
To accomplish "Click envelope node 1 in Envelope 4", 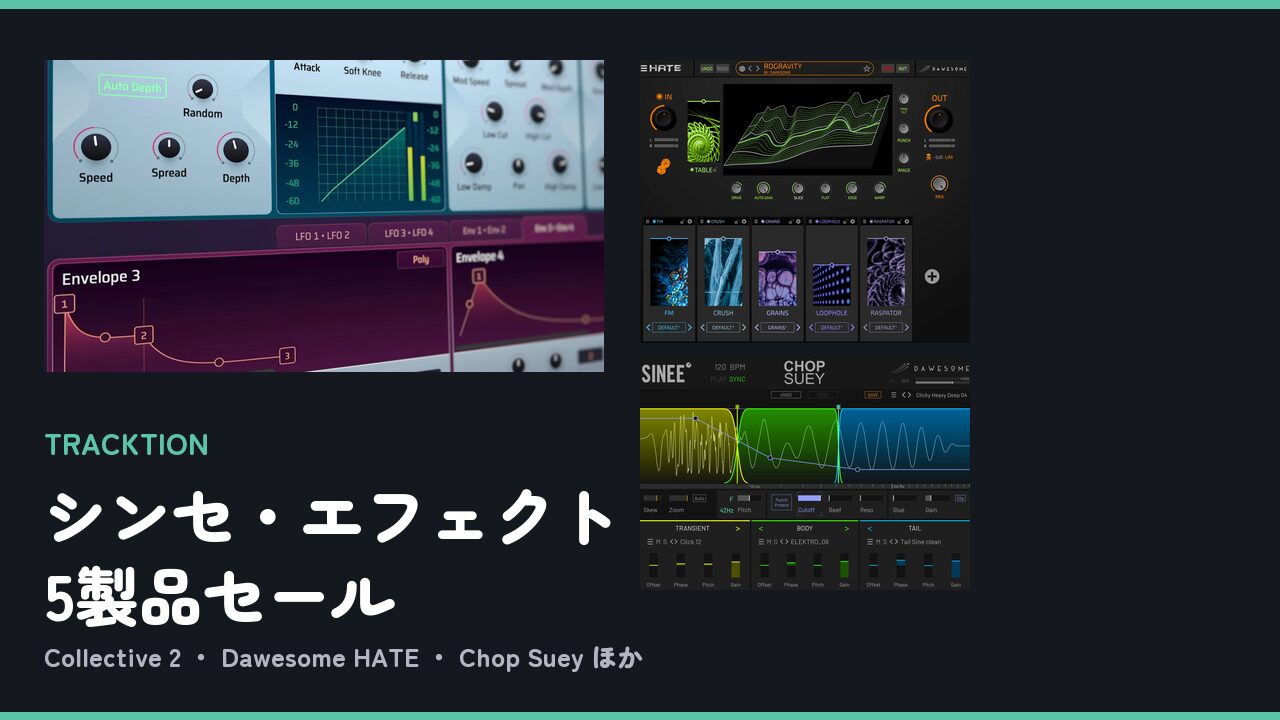I will 478,277.
